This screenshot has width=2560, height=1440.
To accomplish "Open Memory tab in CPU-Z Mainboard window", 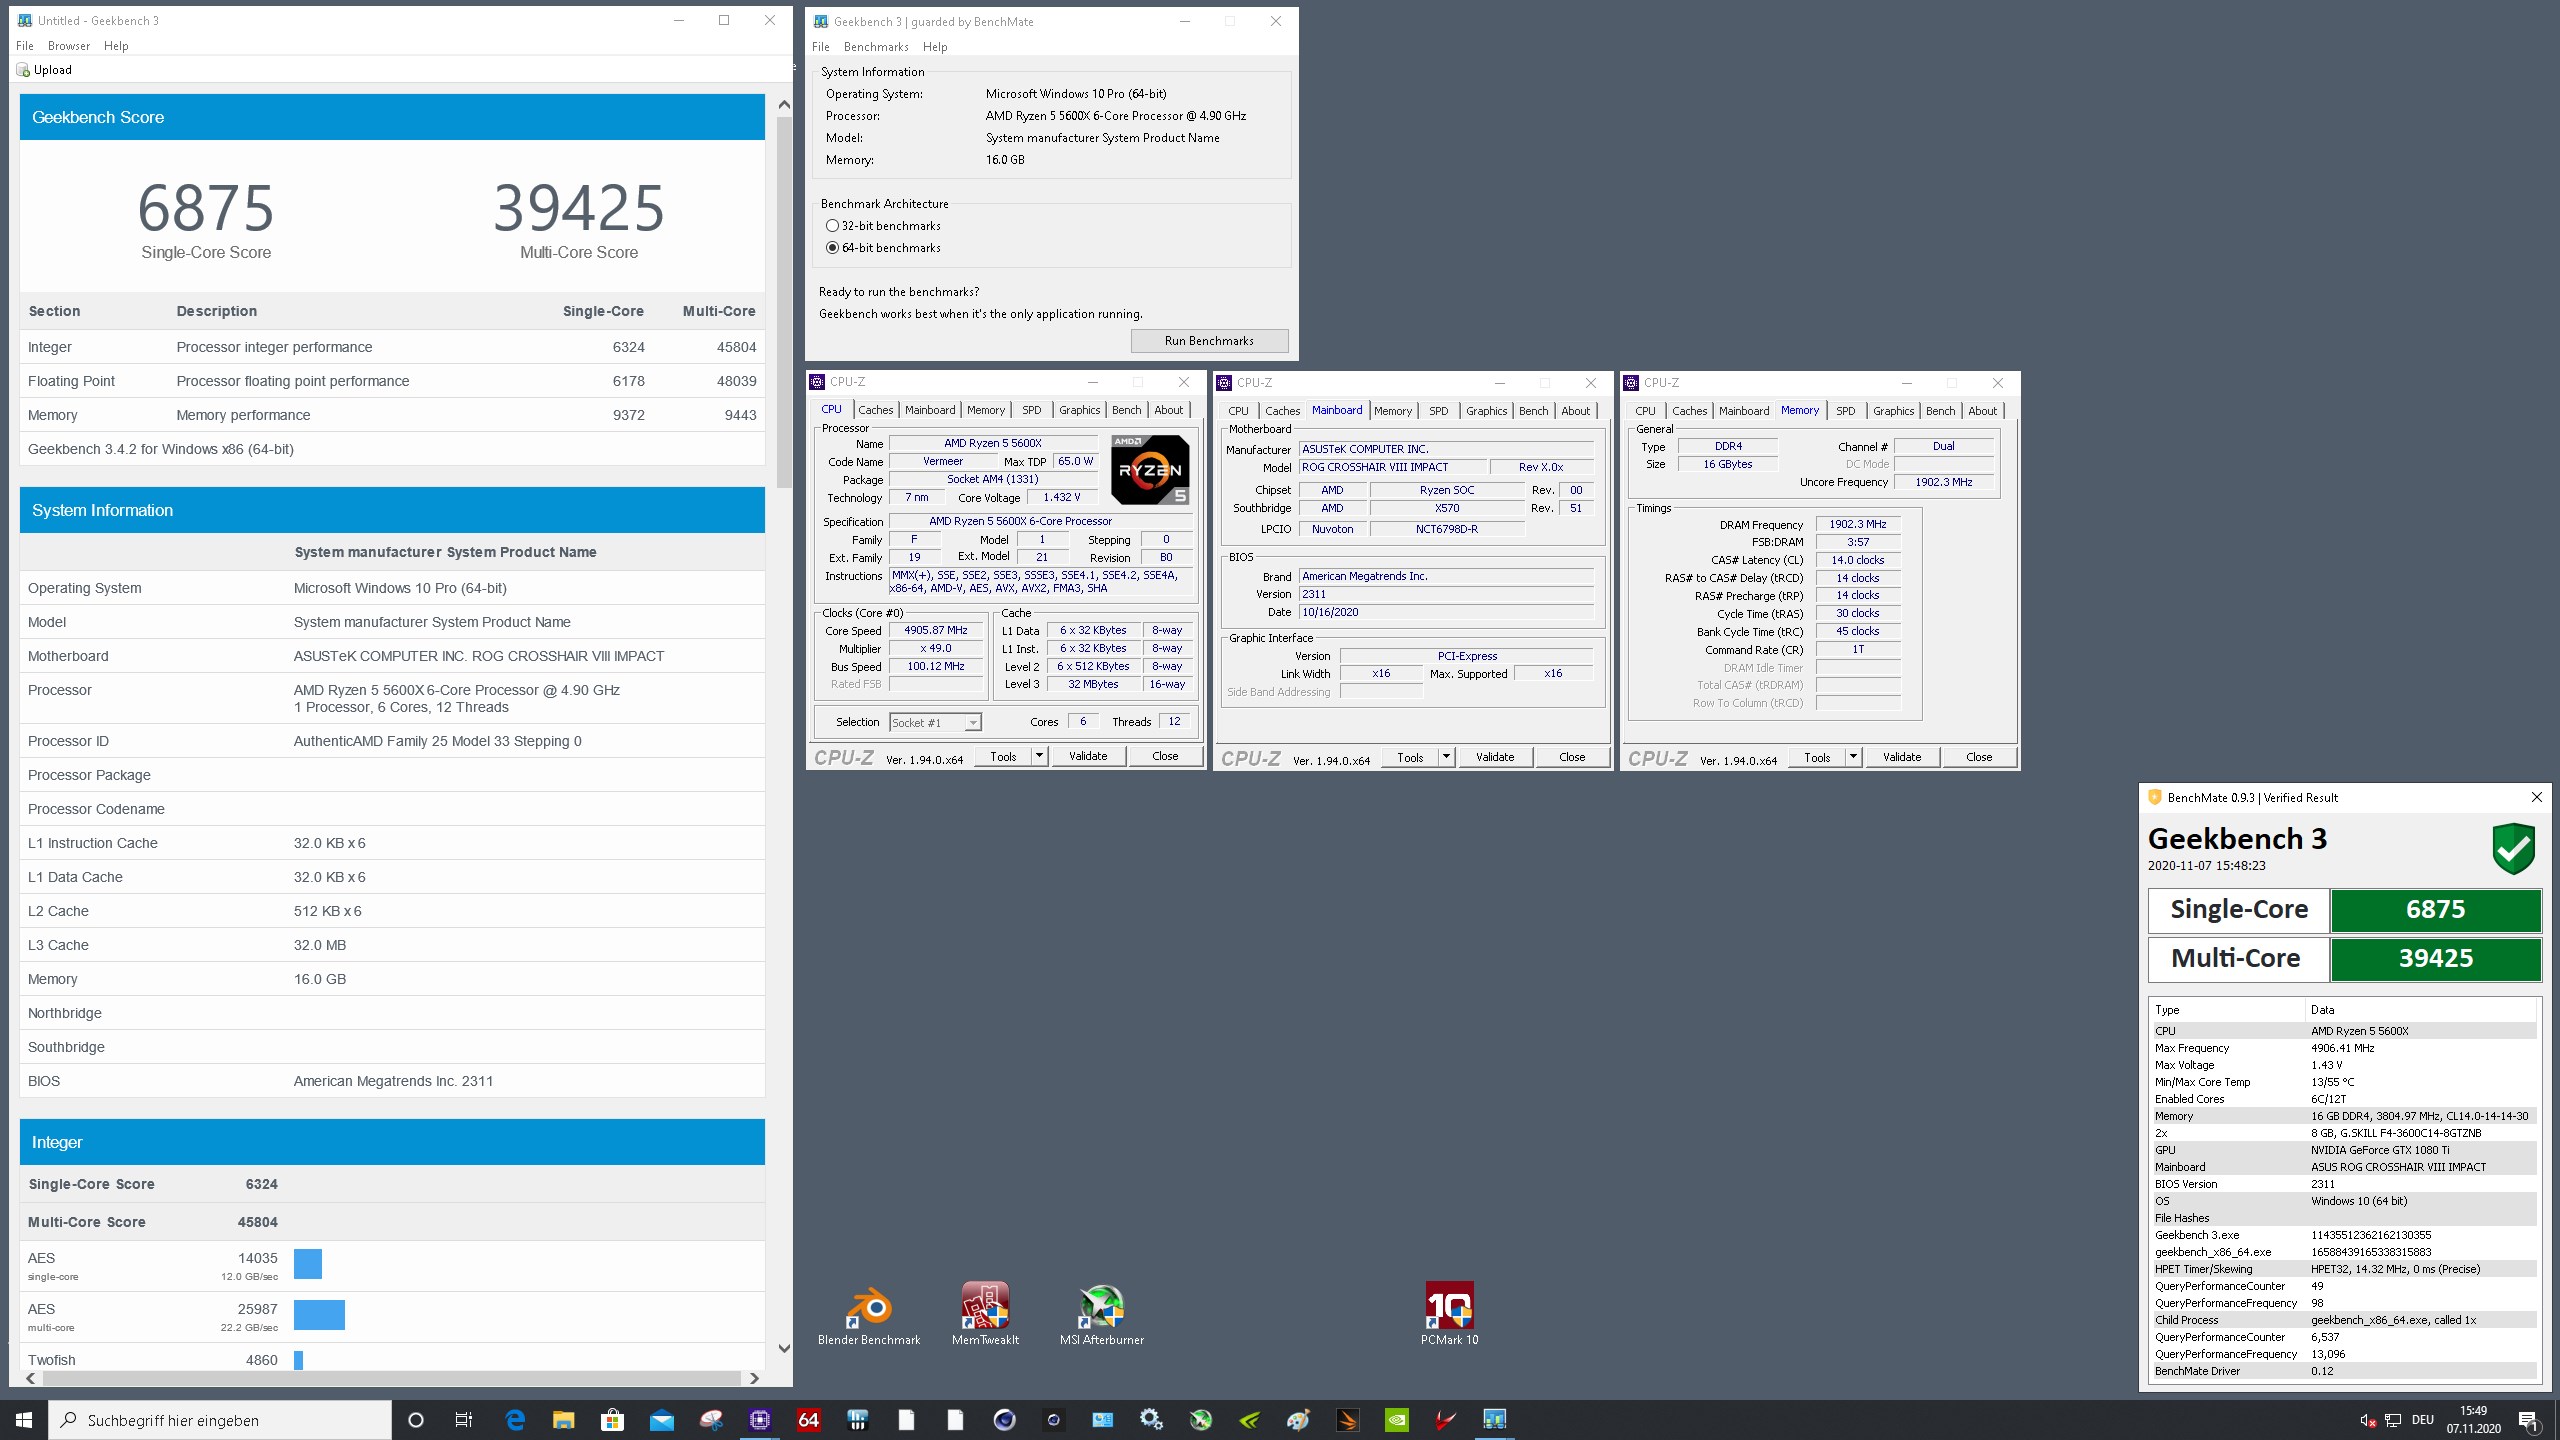I will pyautogui.click(x=1392, y=411).
